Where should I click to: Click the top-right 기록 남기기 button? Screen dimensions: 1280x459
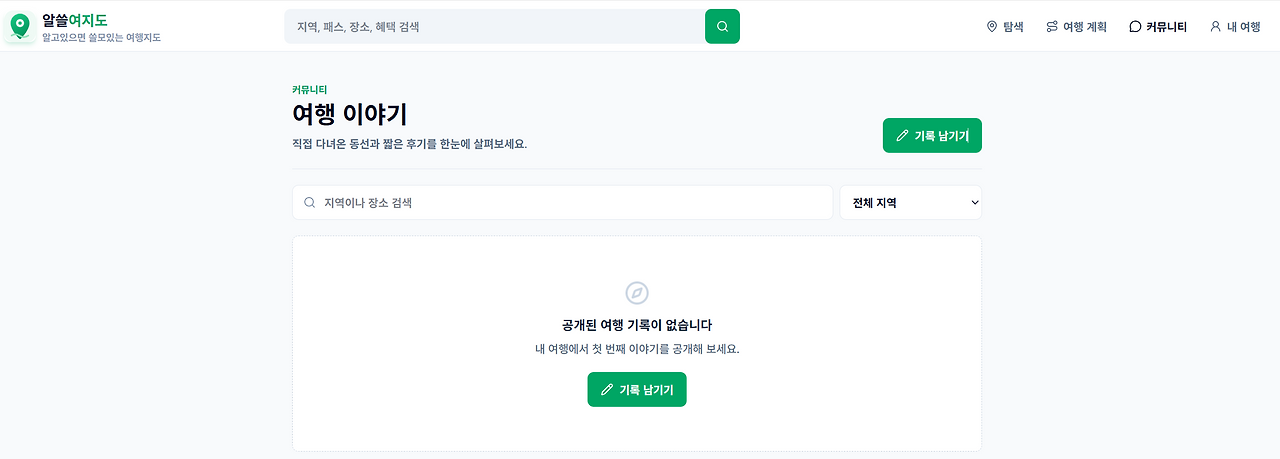(932, 136)
